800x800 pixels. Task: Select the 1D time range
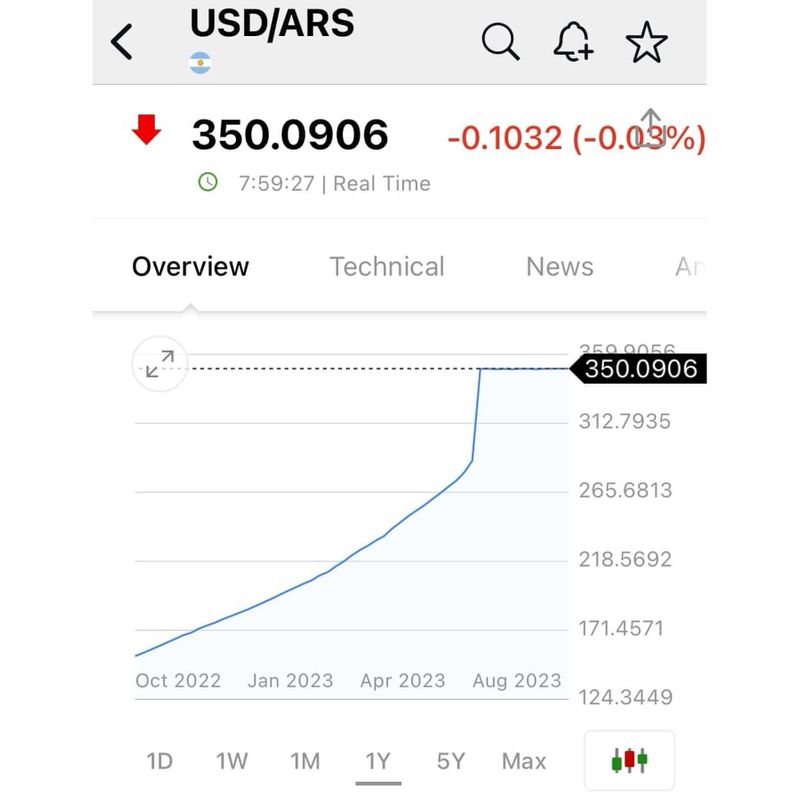tap(159, 761)
